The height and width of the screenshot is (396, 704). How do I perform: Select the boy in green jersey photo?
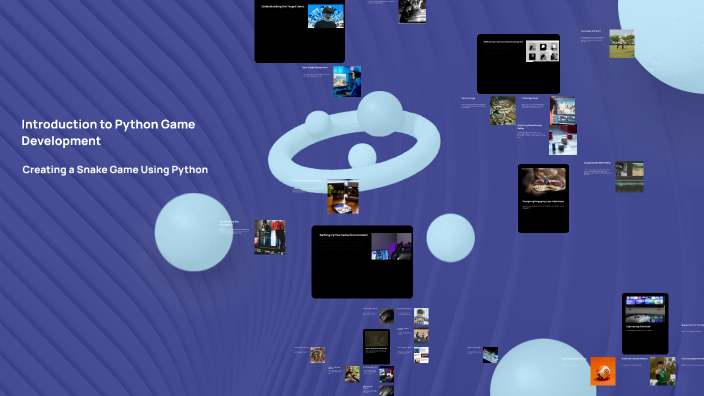[x=662, y=371]
